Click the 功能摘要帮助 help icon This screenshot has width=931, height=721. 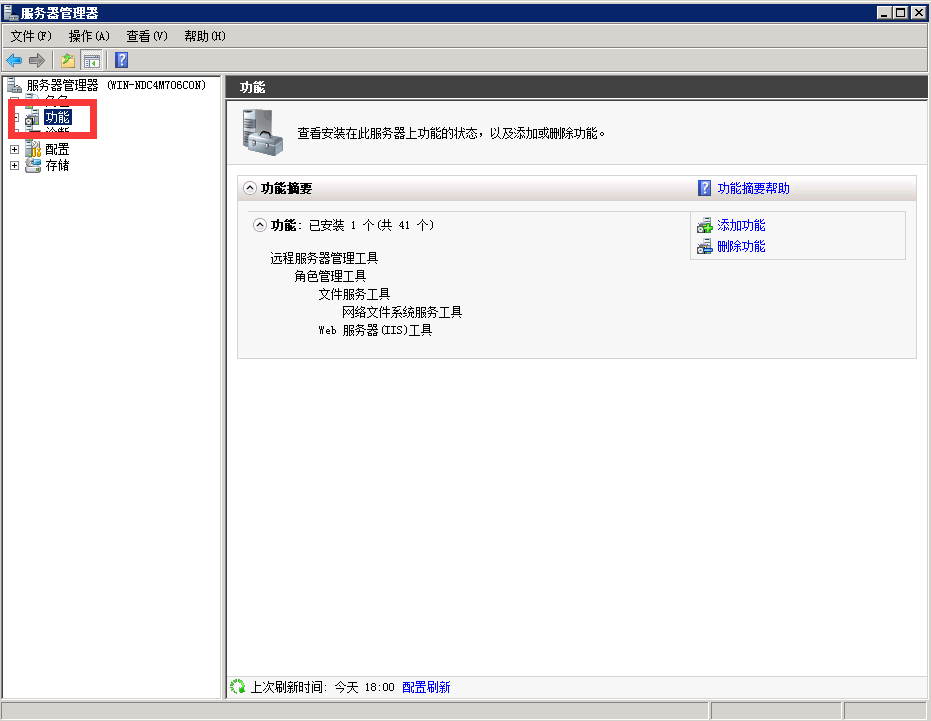click(705, 188)
